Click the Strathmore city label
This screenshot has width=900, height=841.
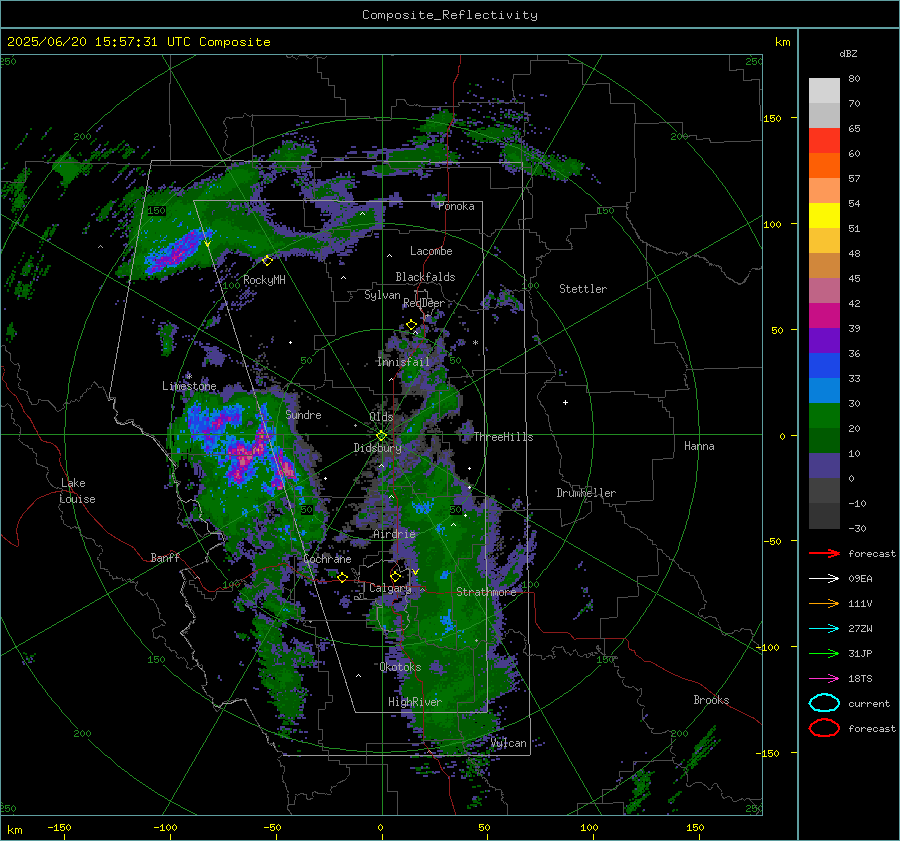click(x=486, y=592)
